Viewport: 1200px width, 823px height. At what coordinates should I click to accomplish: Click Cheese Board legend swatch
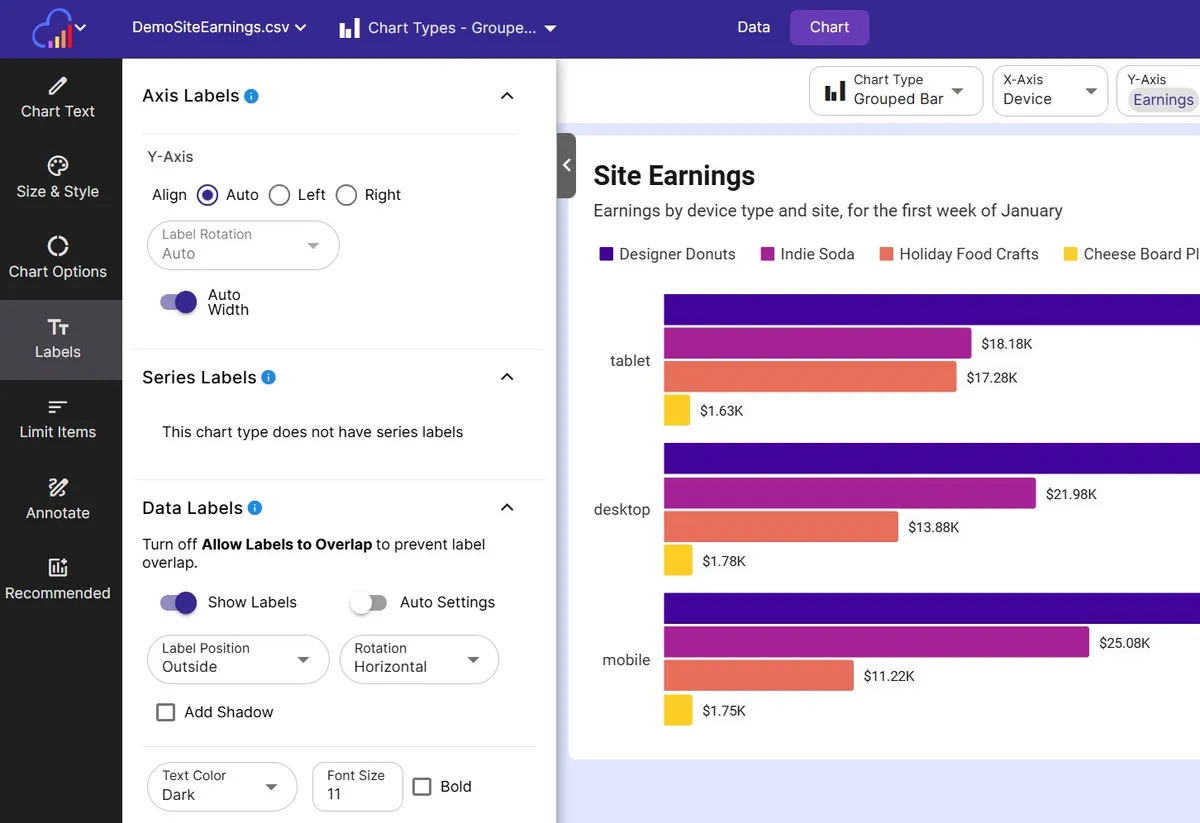[x=1071, y=254]
